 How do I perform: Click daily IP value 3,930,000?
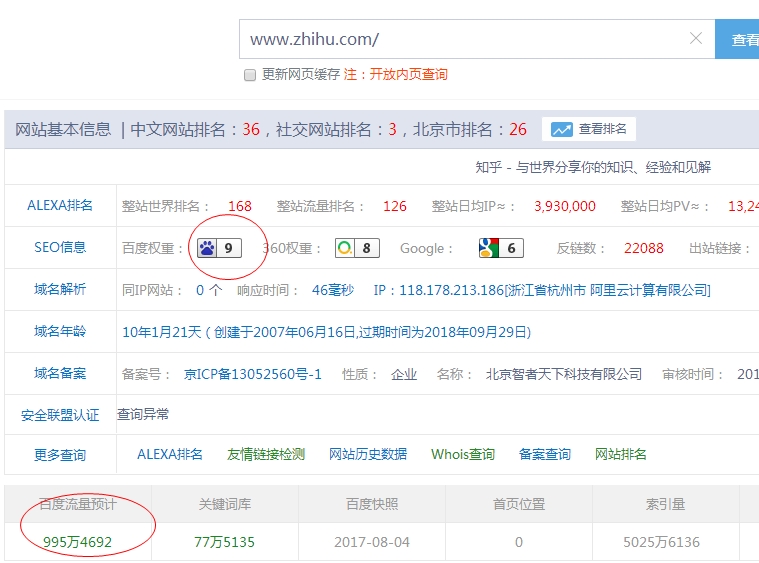point(564,206)
